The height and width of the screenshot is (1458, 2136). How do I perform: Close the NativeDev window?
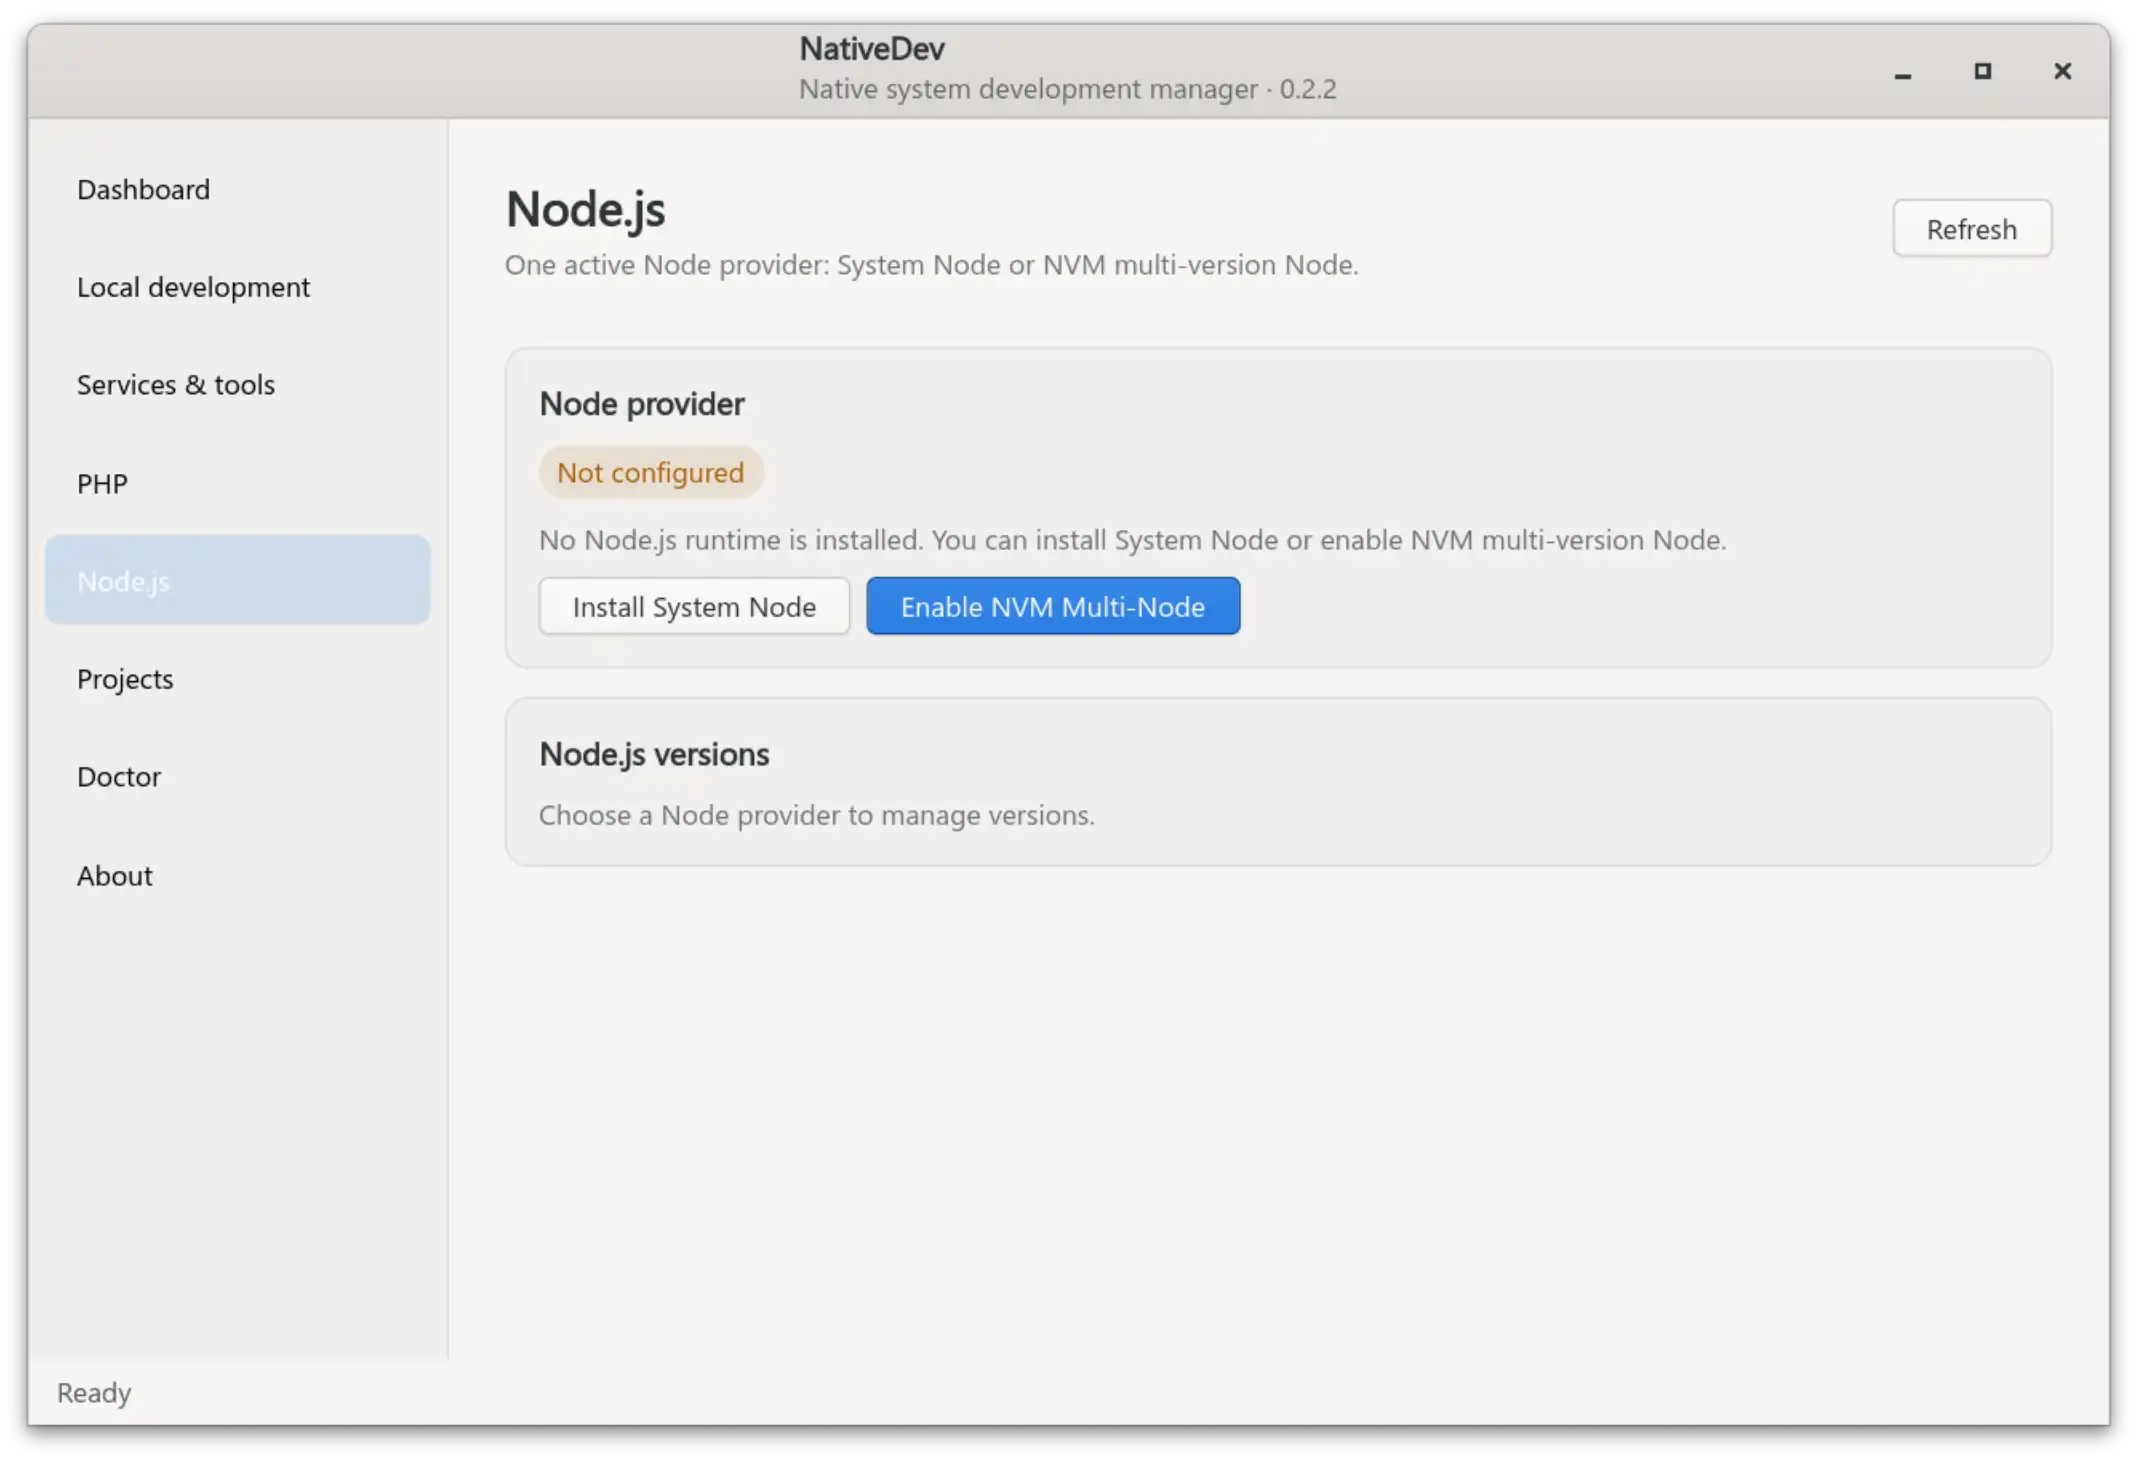click(2062, 71)
